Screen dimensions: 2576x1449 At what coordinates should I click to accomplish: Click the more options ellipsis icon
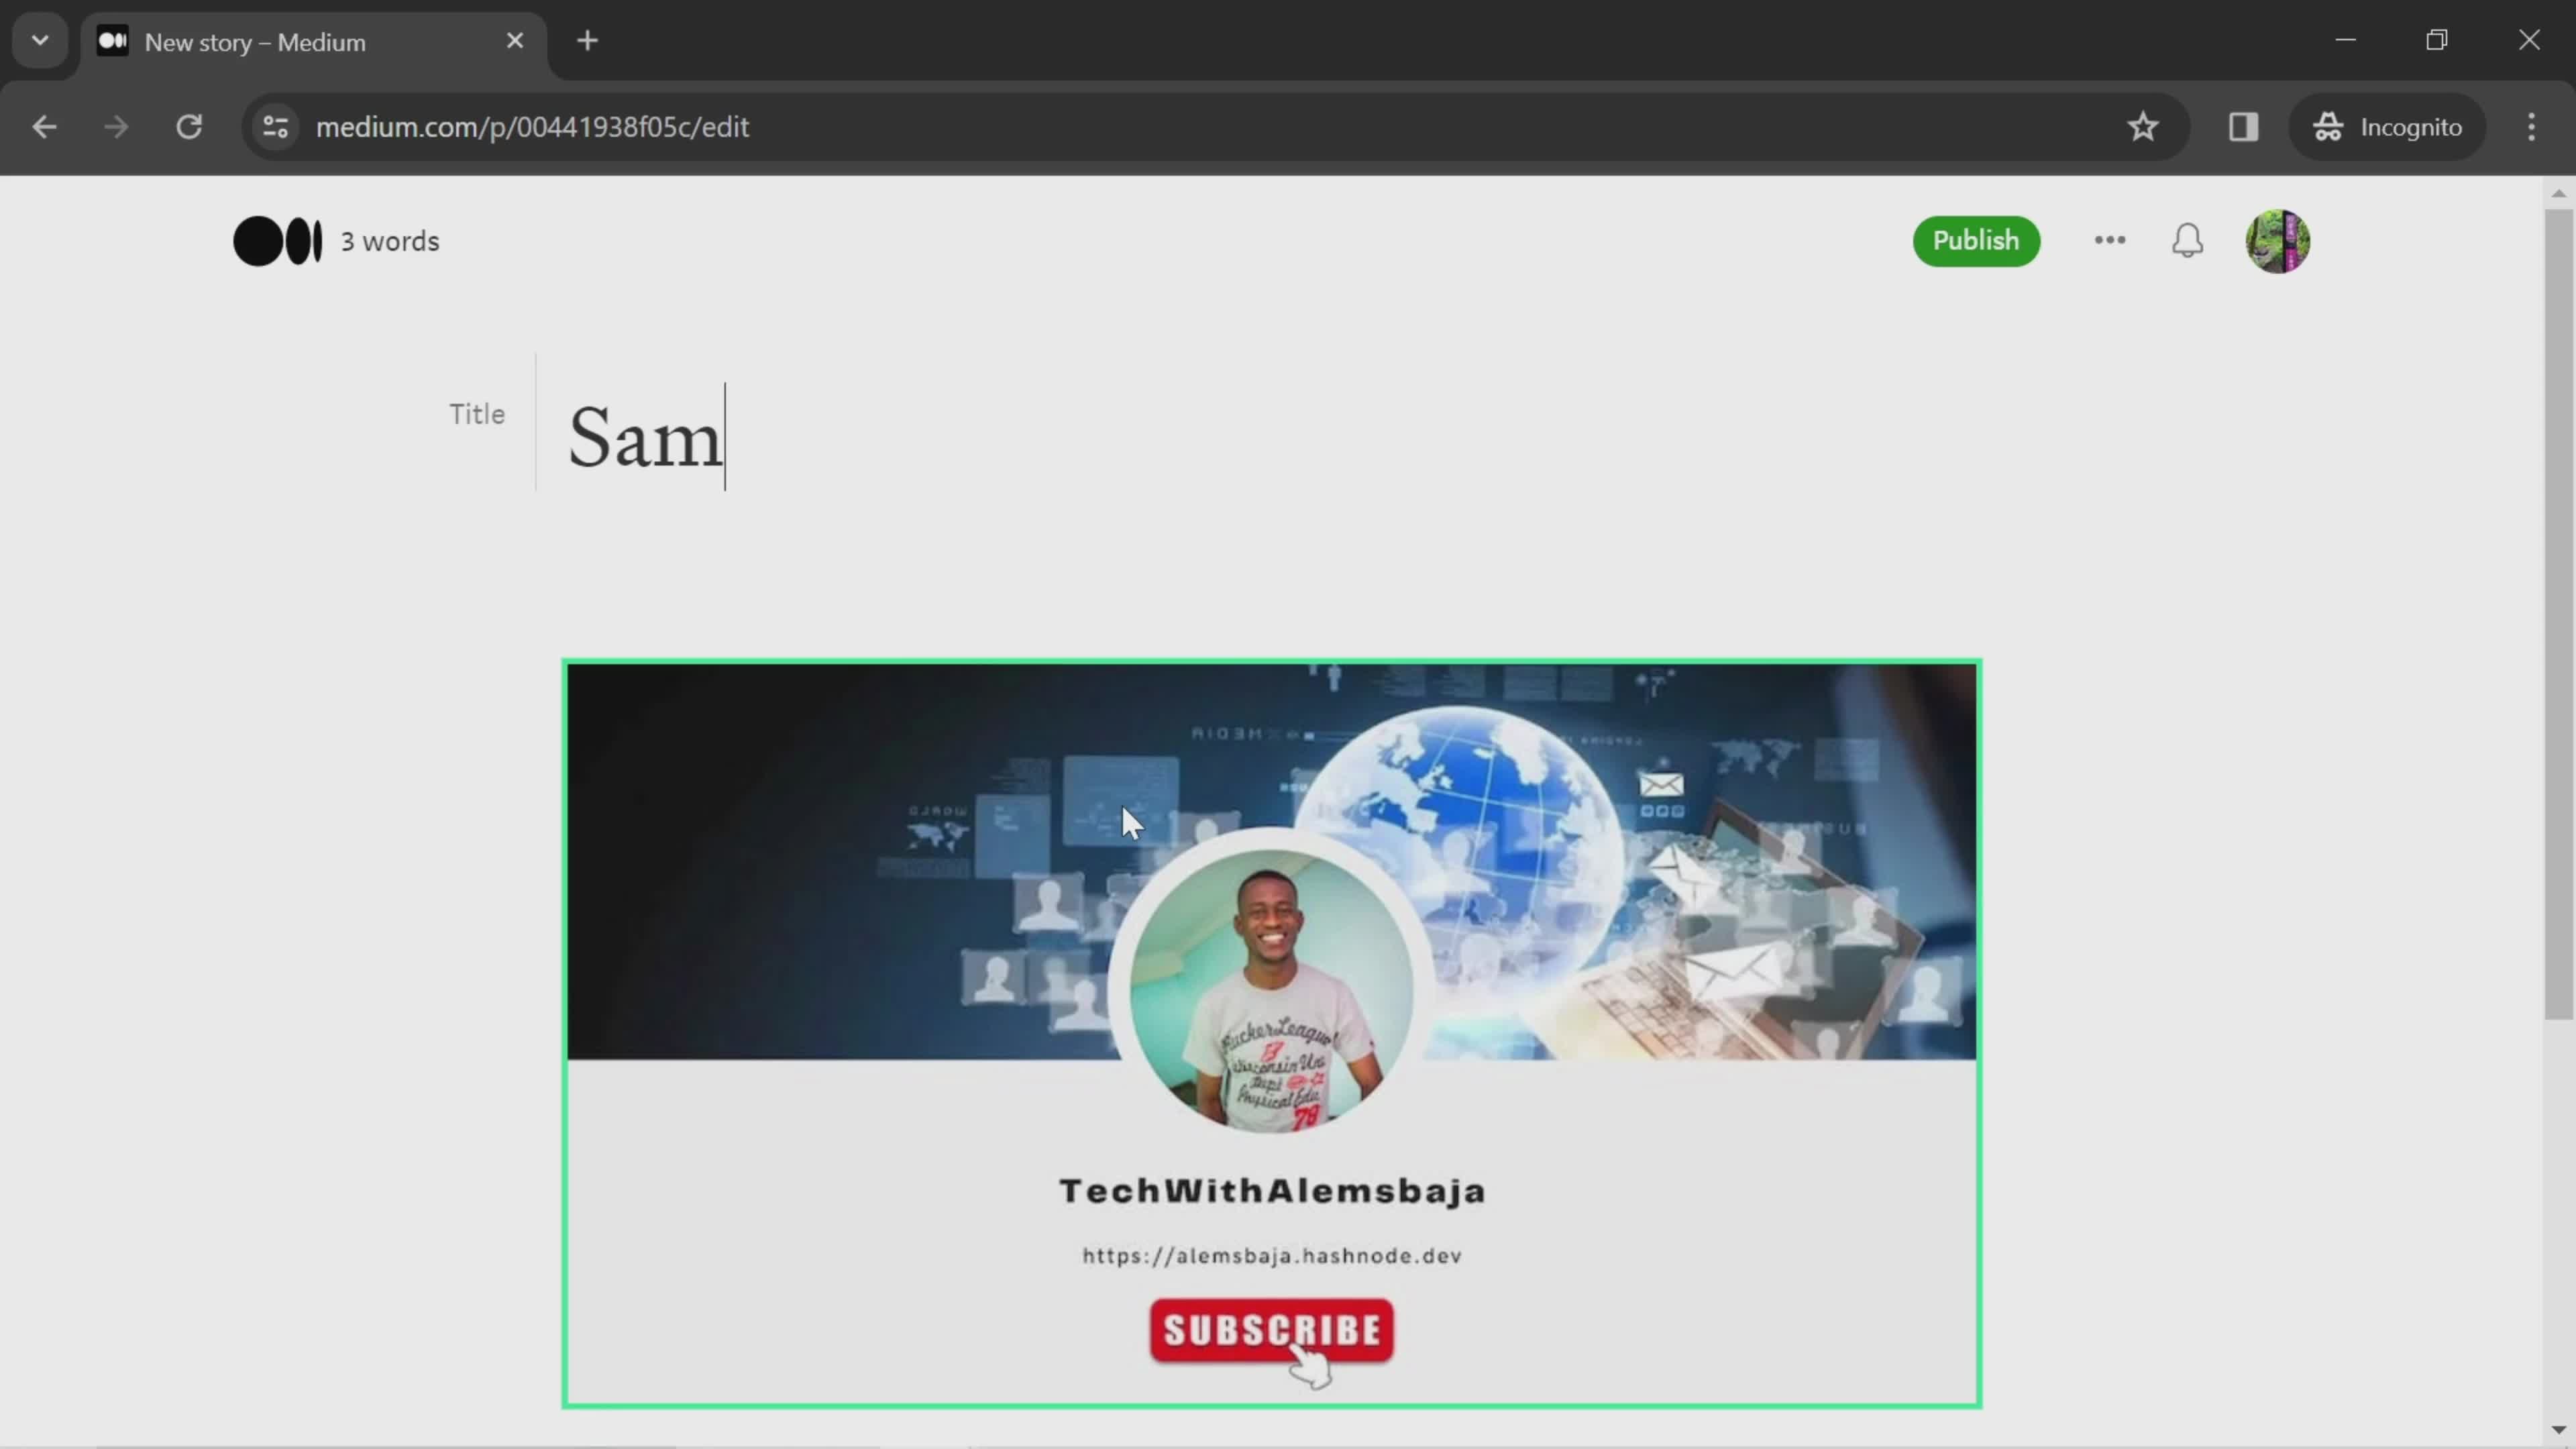point(2109,241)
